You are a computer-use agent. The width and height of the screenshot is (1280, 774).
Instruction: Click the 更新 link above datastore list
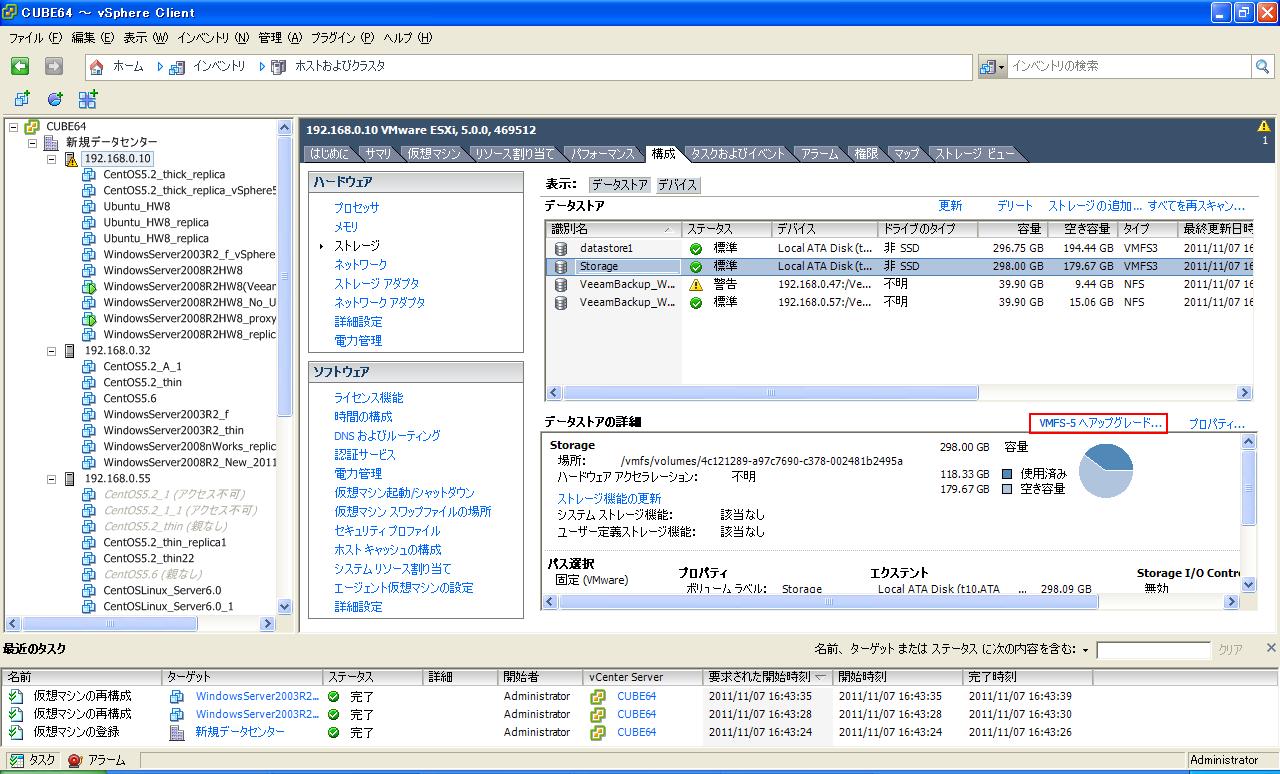(950, 205)
